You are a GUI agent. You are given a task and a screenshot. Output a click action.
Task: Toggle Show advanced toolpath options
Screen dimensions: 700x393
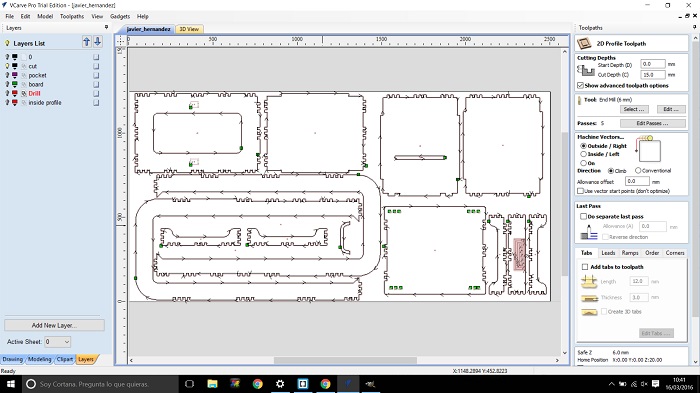tap(580, 85)
